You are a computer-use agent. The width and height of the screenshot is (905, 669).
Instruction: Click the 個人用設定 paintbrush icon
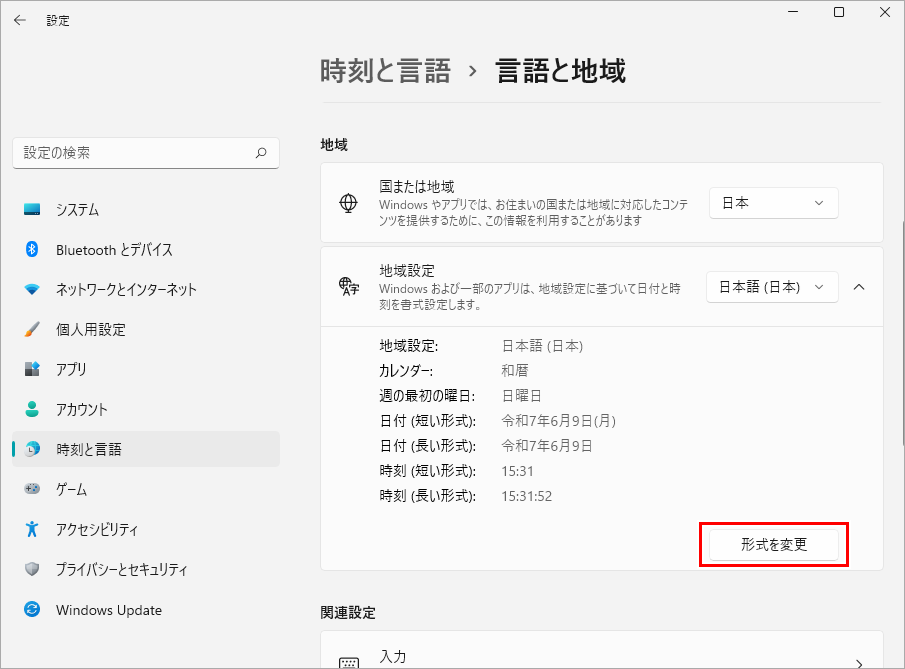coord(32,329)
